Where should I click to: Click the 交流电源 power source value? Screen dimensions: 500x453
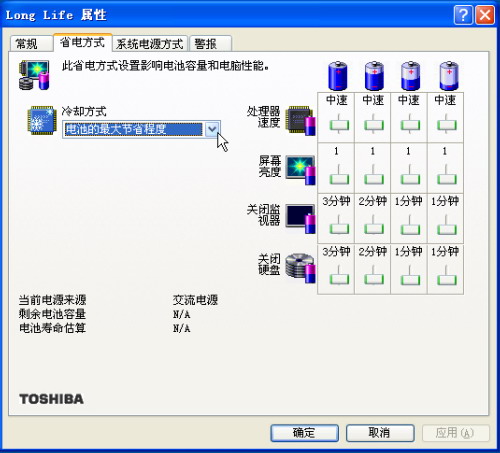click(195, 300)
